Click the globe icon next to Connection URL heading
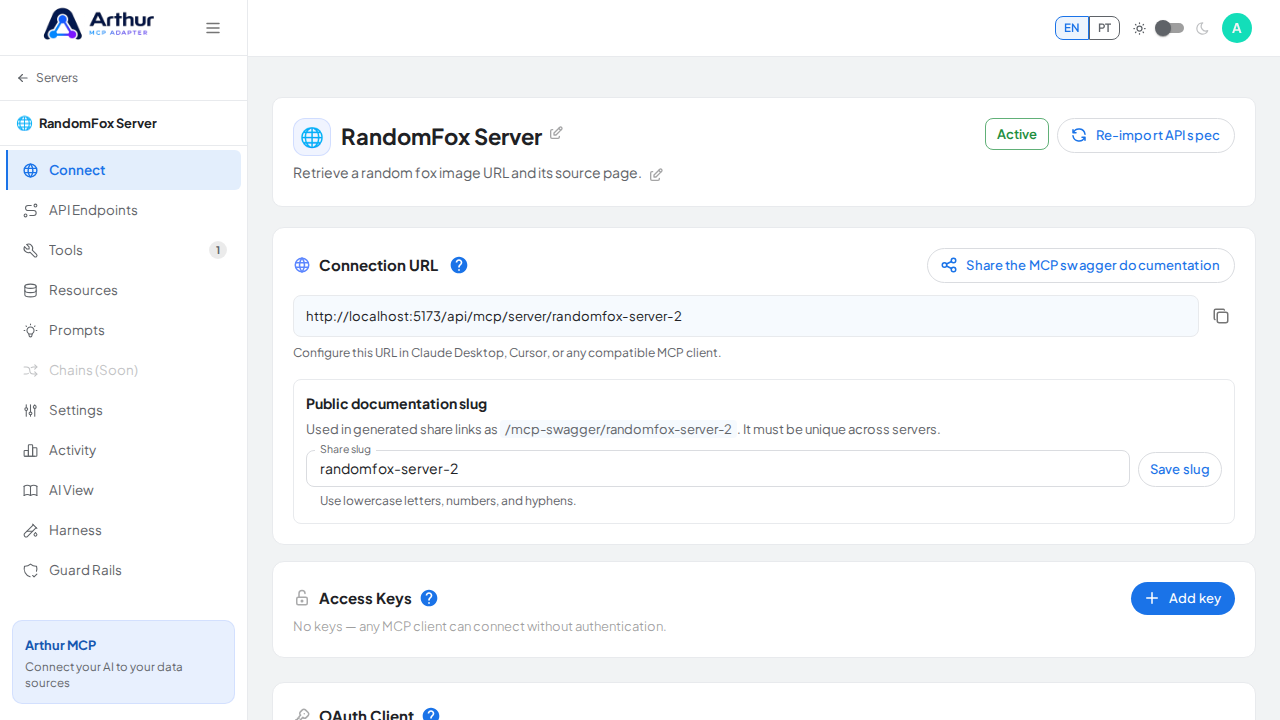Image resolution: width=1280 pixels, height=720 pixels. (302, 265)
